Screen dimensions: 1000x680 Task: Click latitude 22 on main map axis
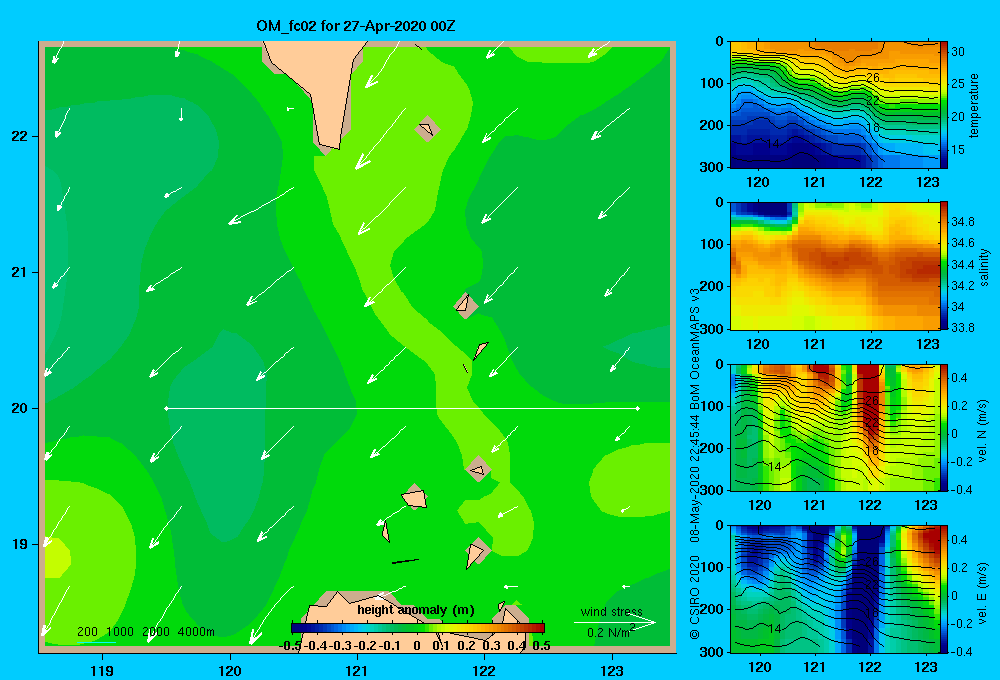18,137
